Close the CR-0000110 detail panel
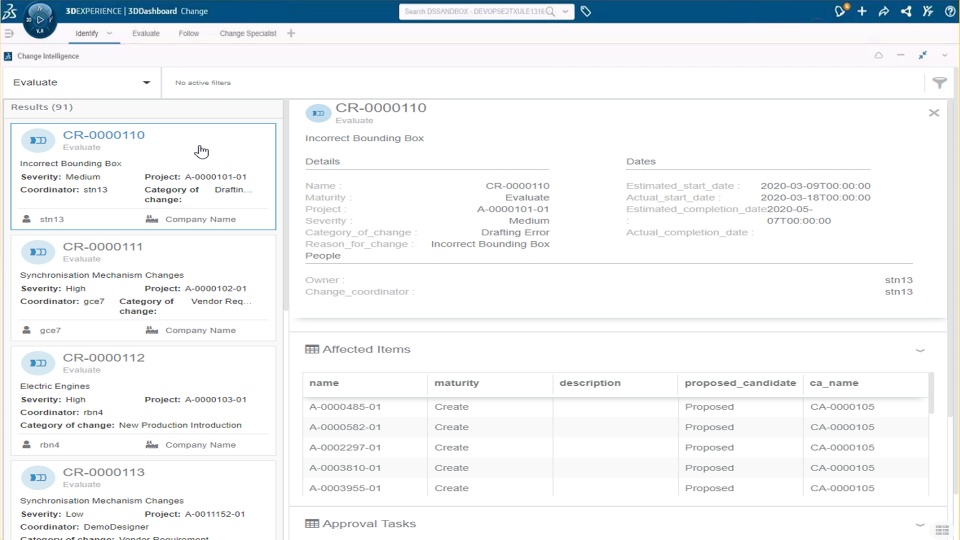Viewport: 960px width, 540px height. click(x=934, y=113)
